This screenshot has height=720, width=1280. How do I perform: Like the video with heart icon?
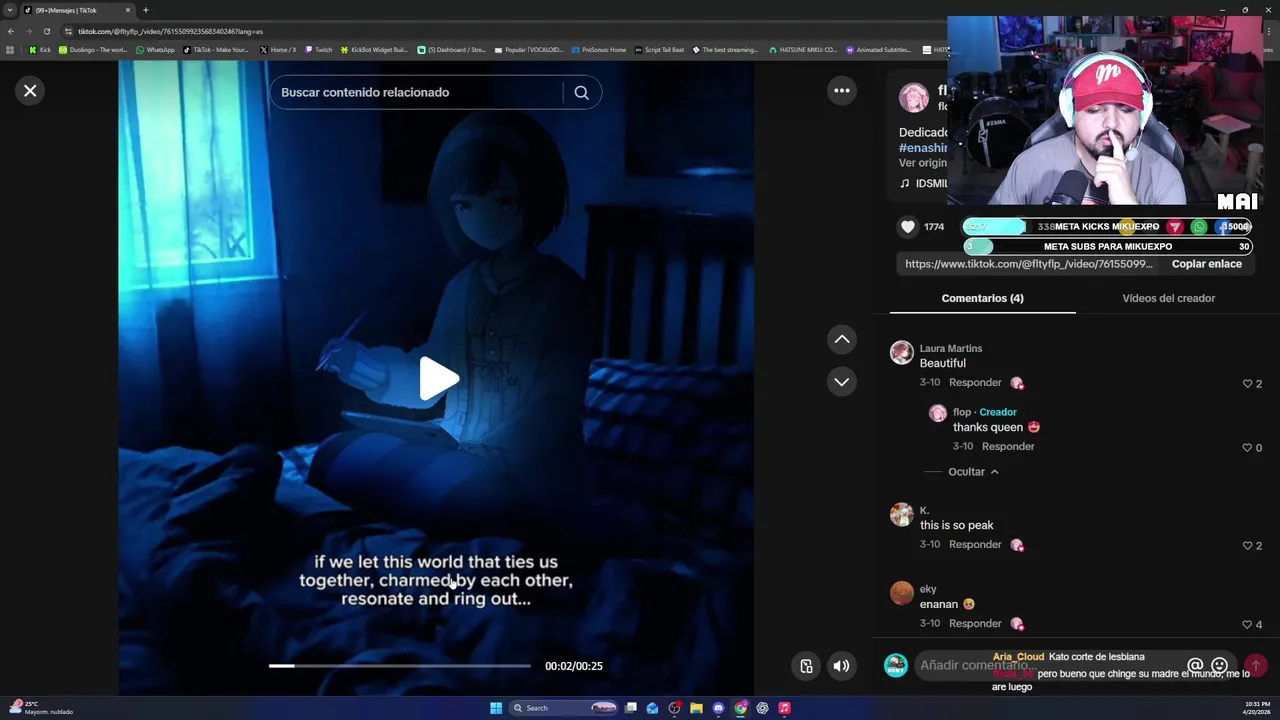pos(908,227)
